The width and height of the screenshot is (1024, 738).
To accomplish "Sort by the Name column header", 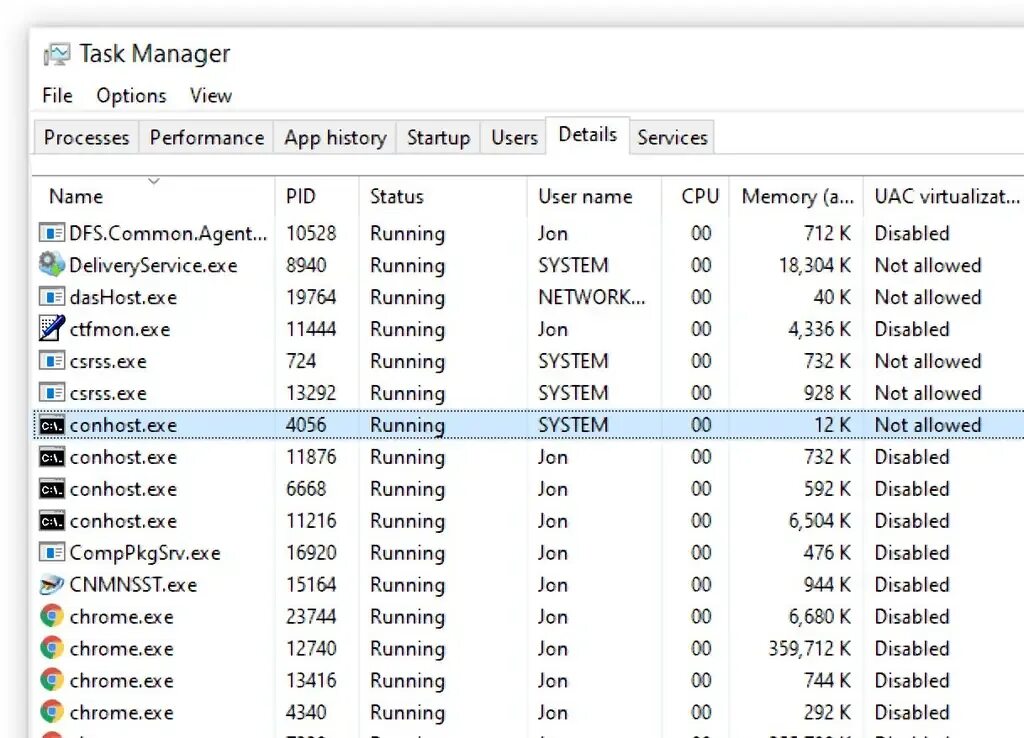I will 153,197.
